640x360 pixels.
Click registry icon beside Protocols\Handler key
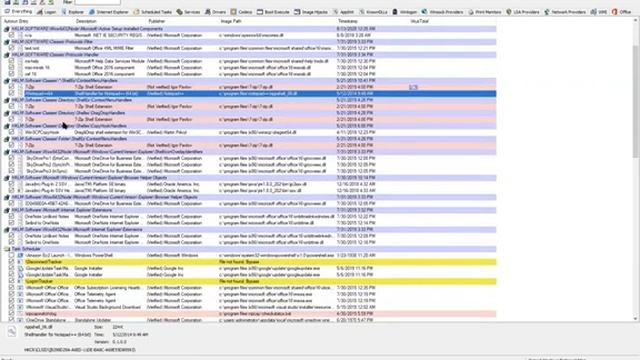(7, 55)
